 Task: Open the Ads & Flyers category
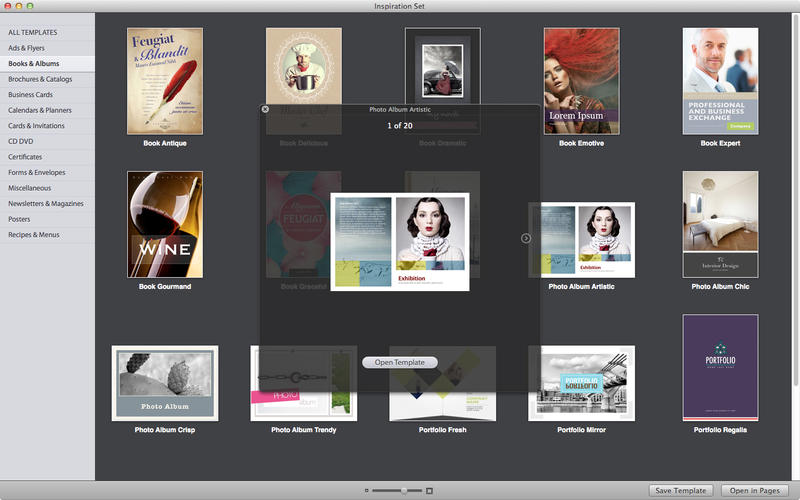pyautogui.click(x=29, y=48)
